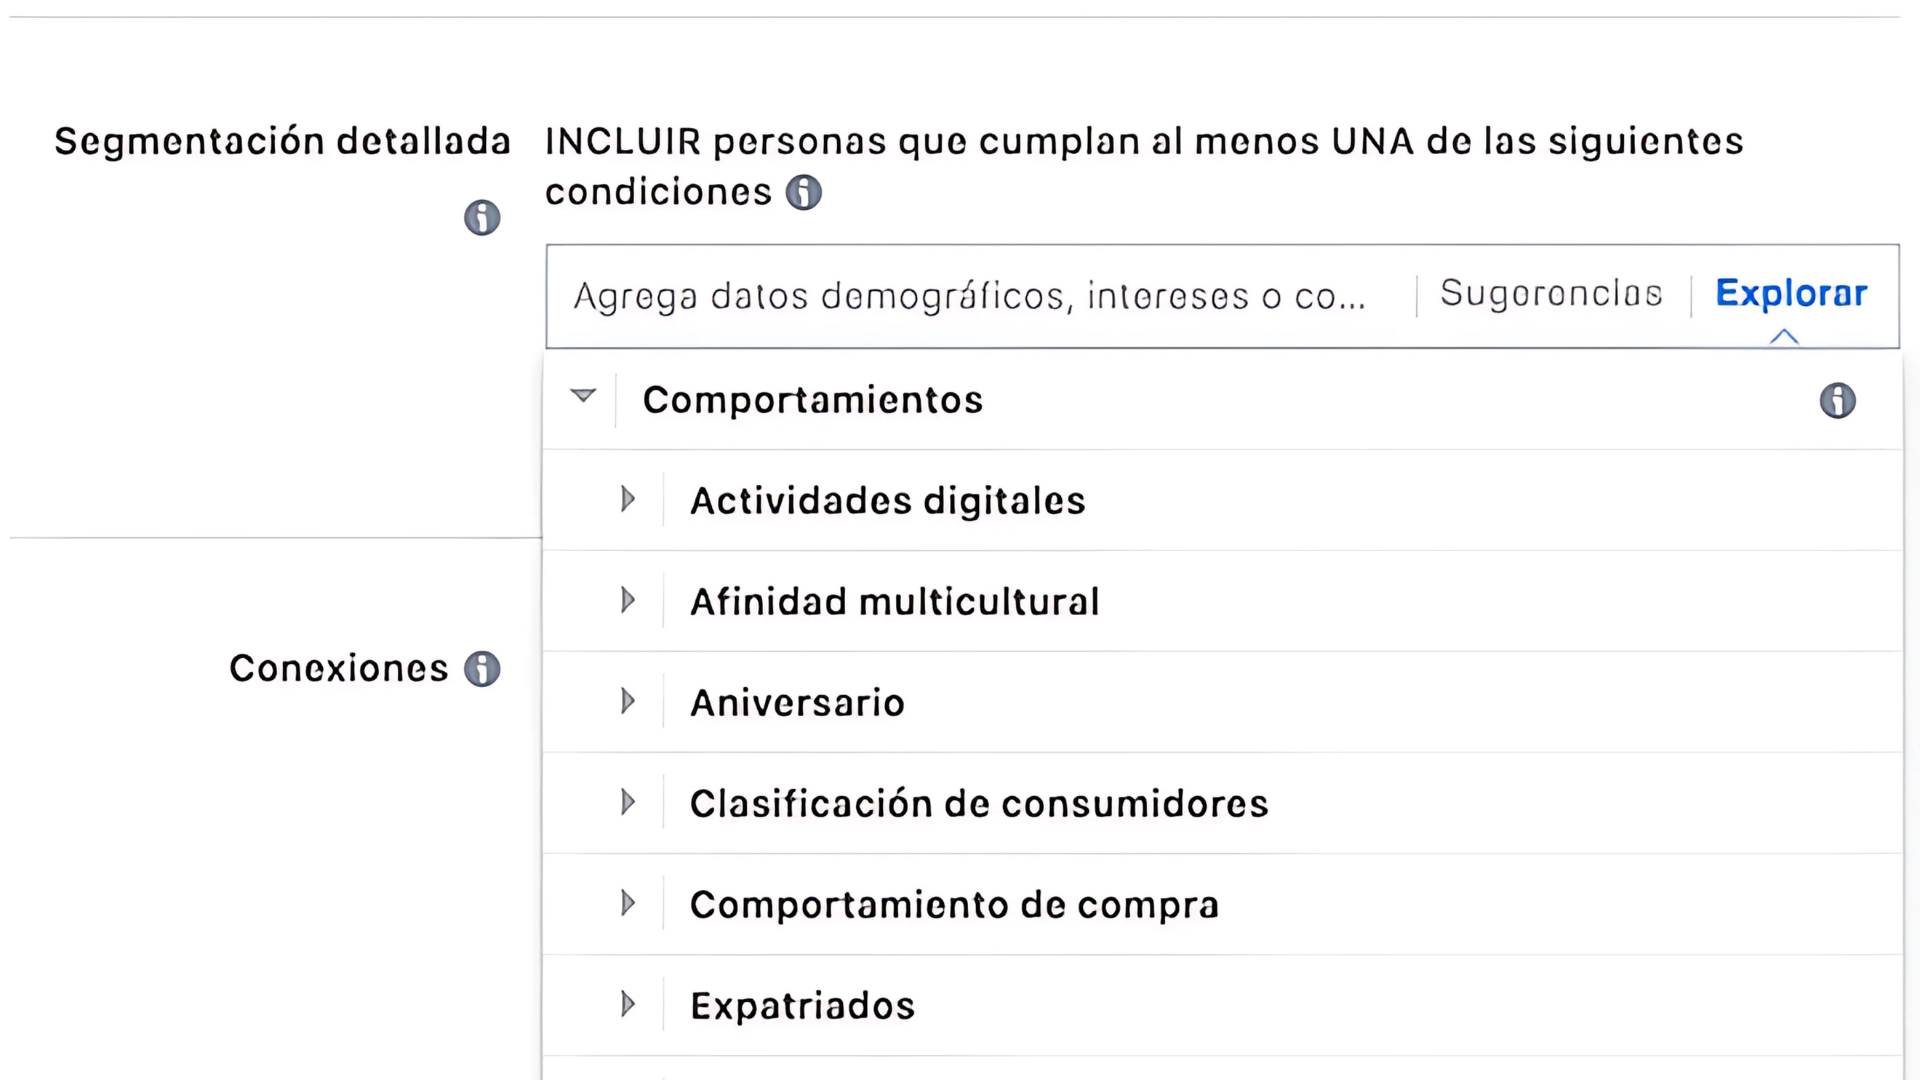Select Aniversario row label

point(797,703)
